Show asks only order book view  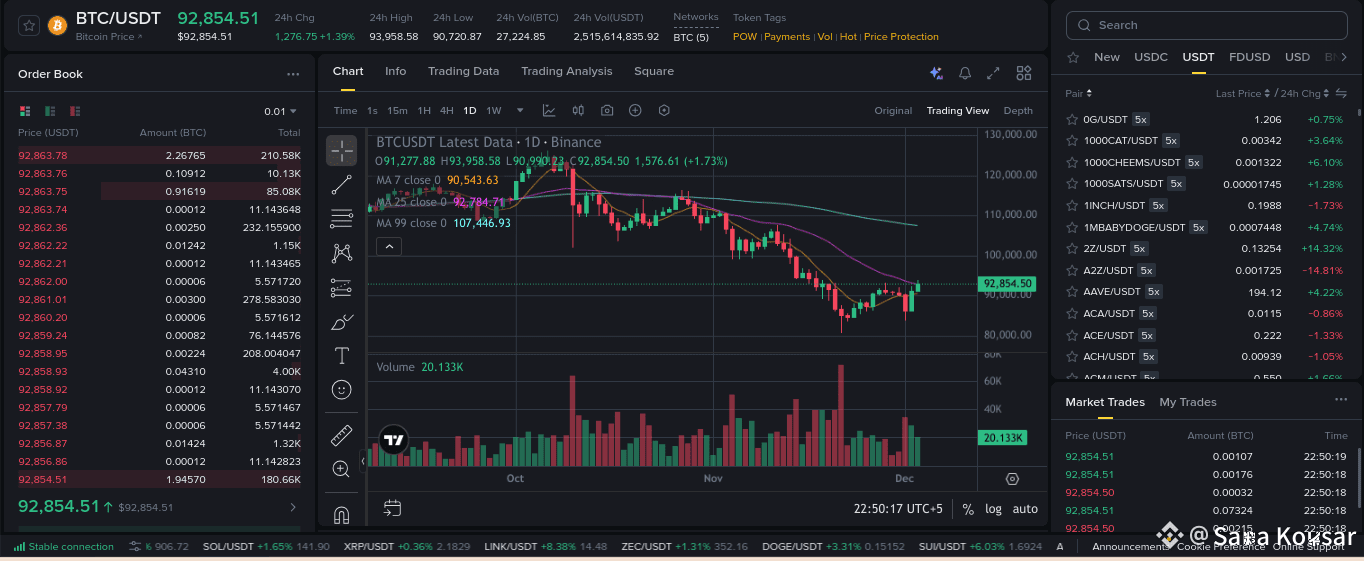click(75, 111)
